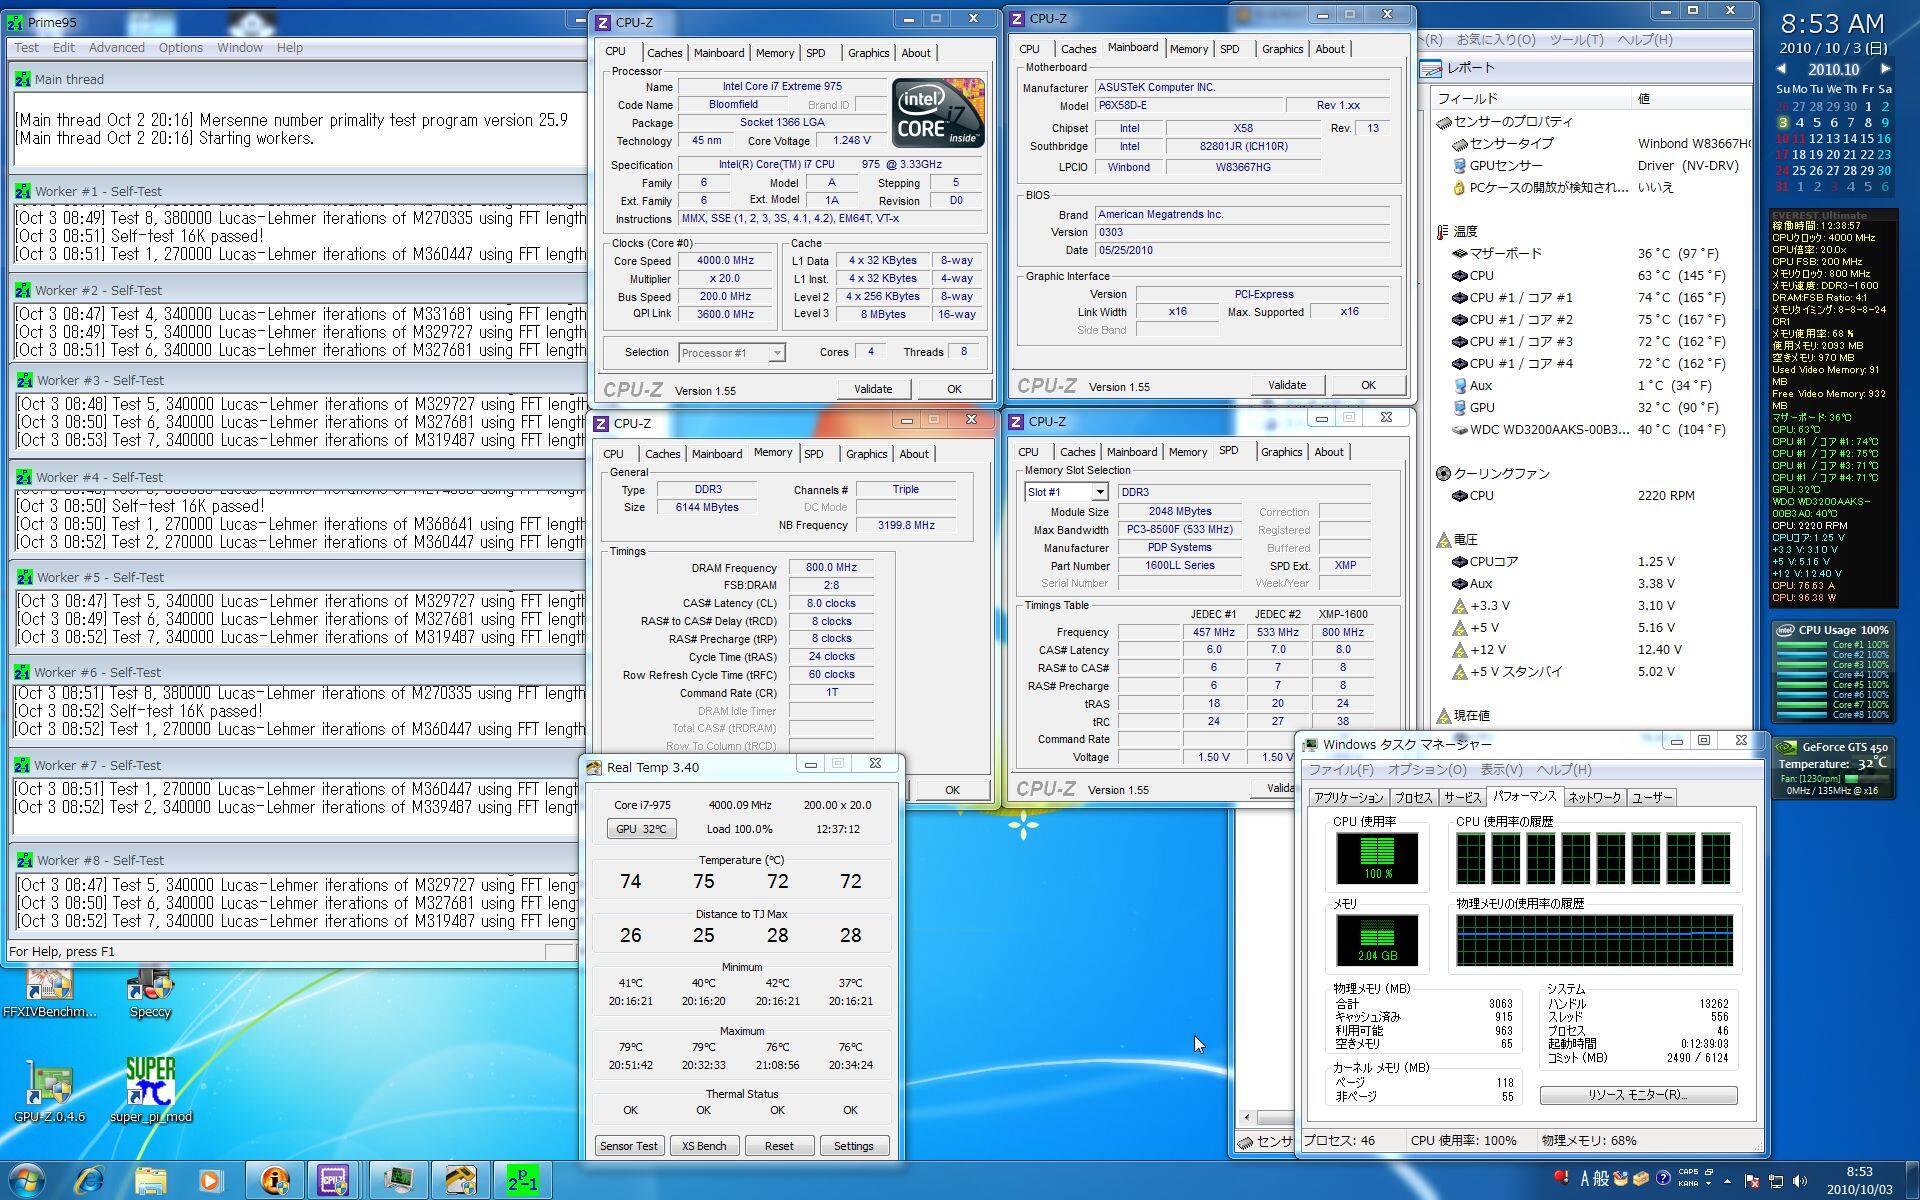
Task: Click the Sensor Test button in Real Temp
Action: 628,1146
